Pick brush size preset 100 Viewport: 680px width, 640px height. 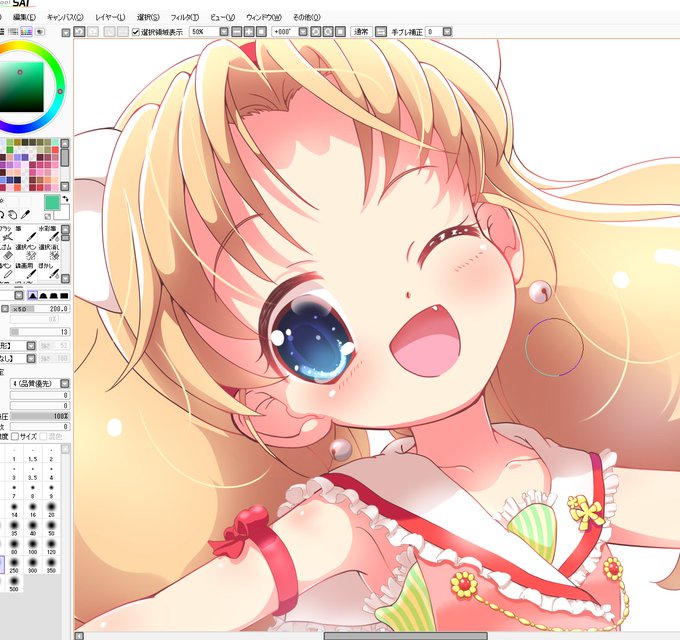coord(33,546)
